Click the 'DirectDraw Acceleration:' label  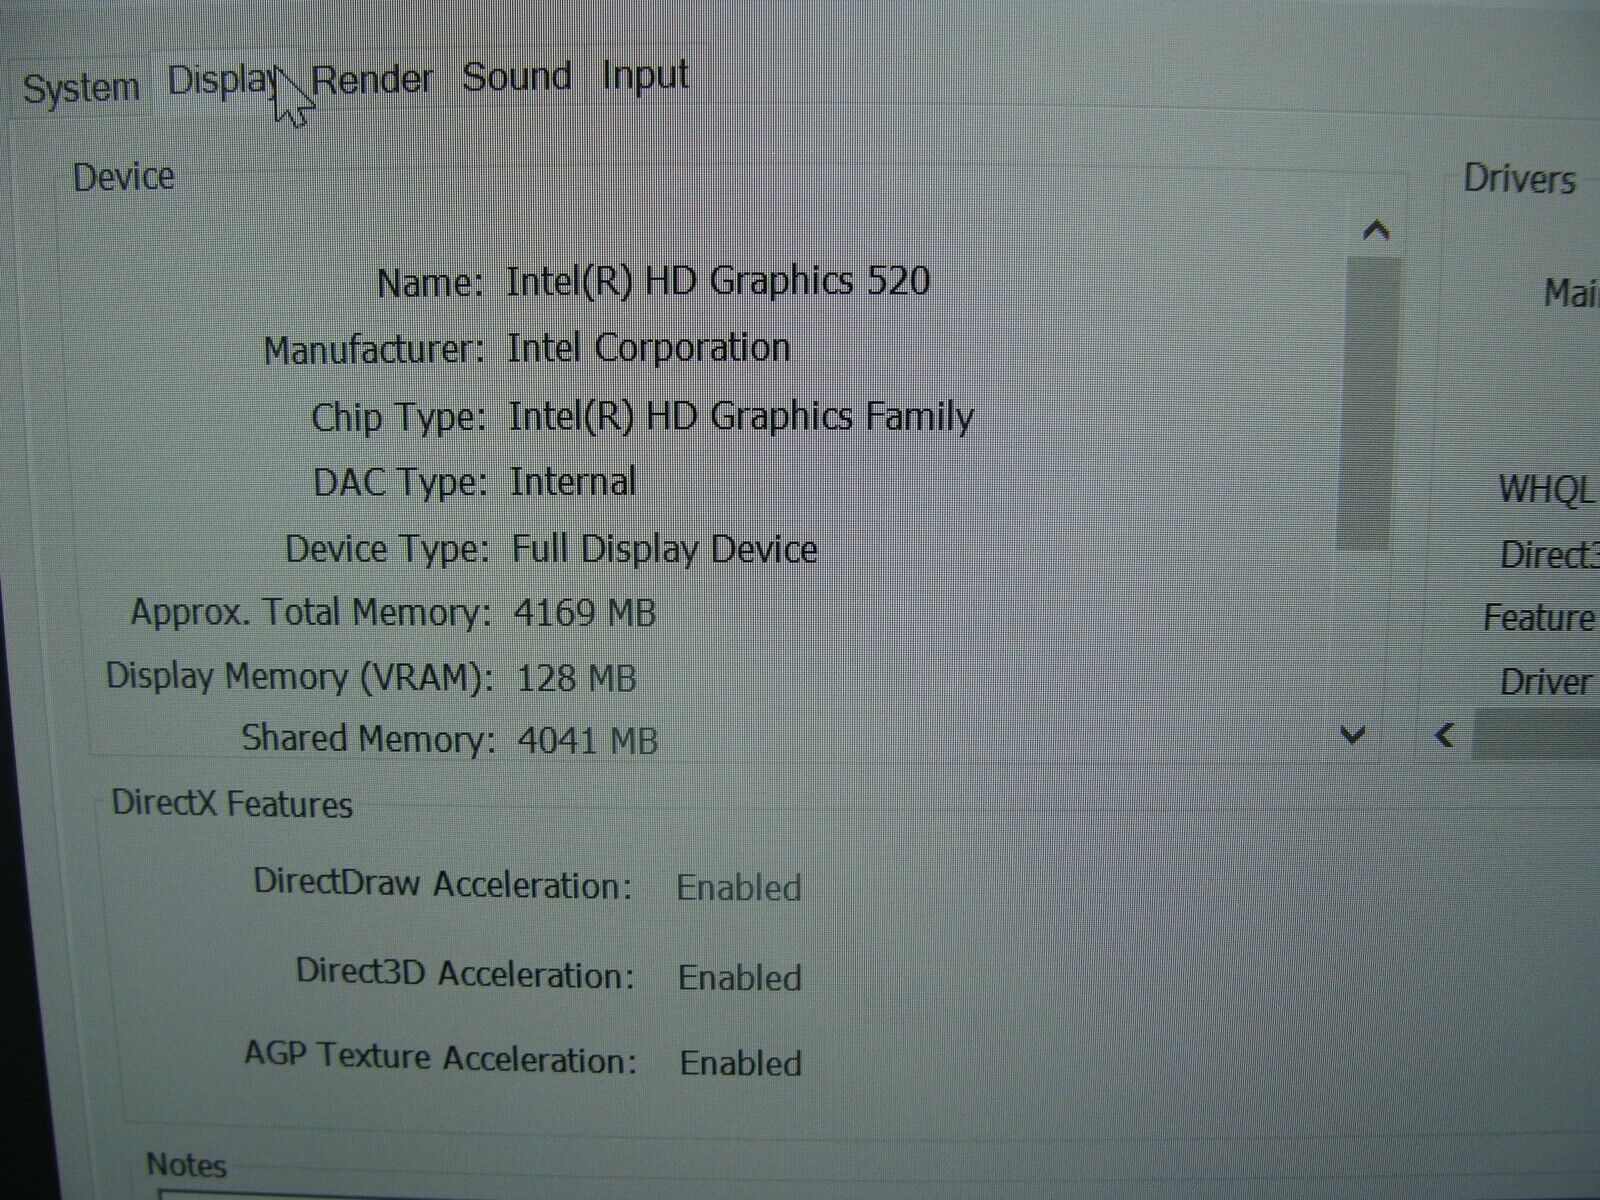443,884
